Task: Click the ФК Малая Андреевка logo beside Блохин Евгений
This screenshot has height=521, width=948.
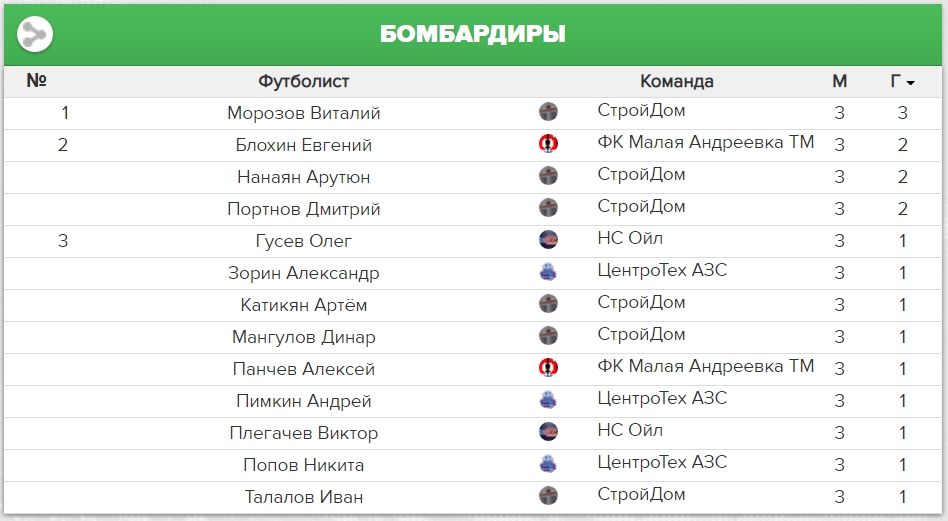Action: pyautogui.click(x=548, y=144)
